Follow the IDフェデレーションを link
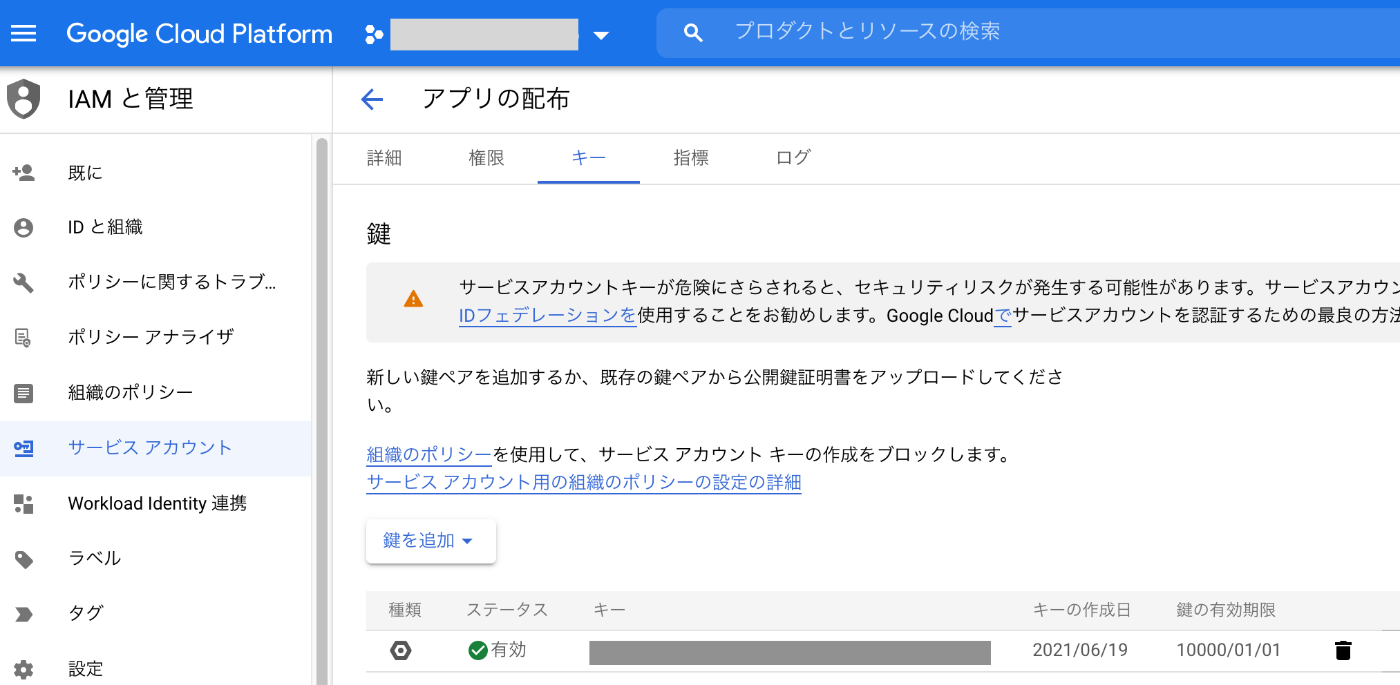The width and height of the screenshot is (1400, 685). (547, 316)
